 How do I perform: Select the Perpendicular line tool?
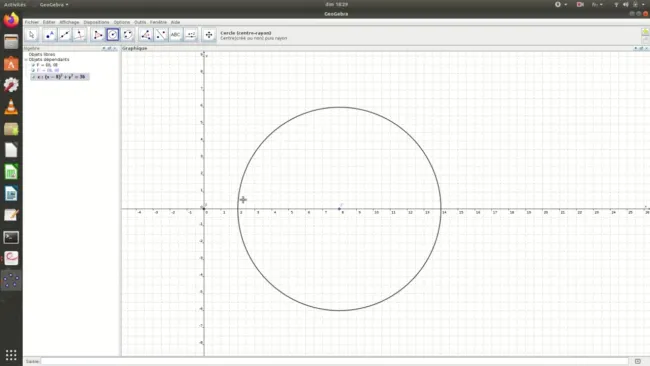tap(80, 35)
